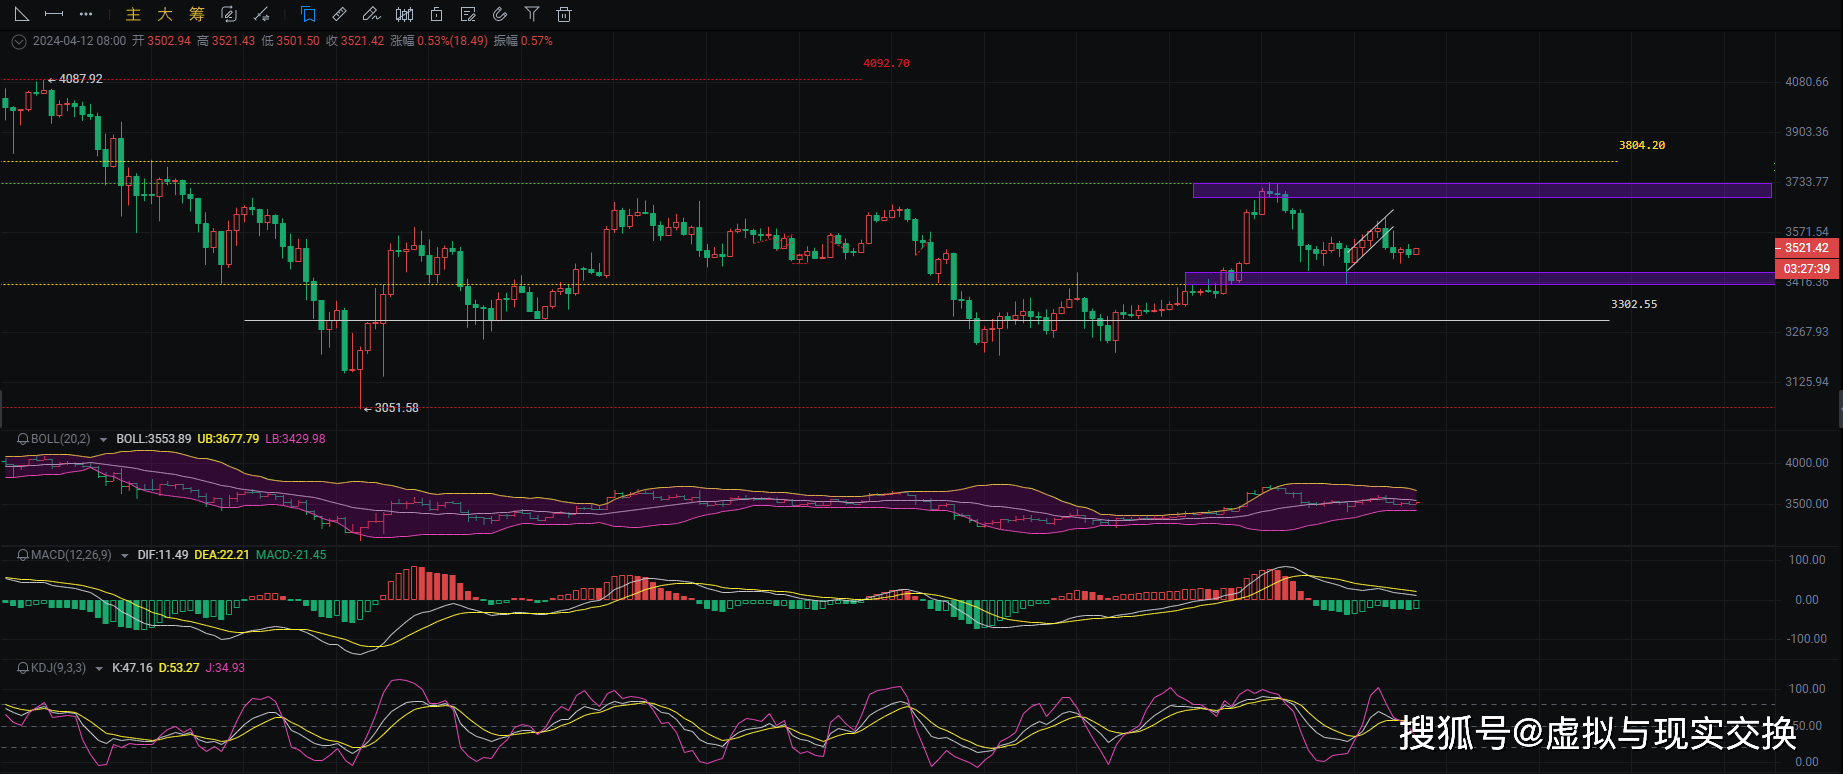Select the horizontal measure line tool

coord(54,14)
